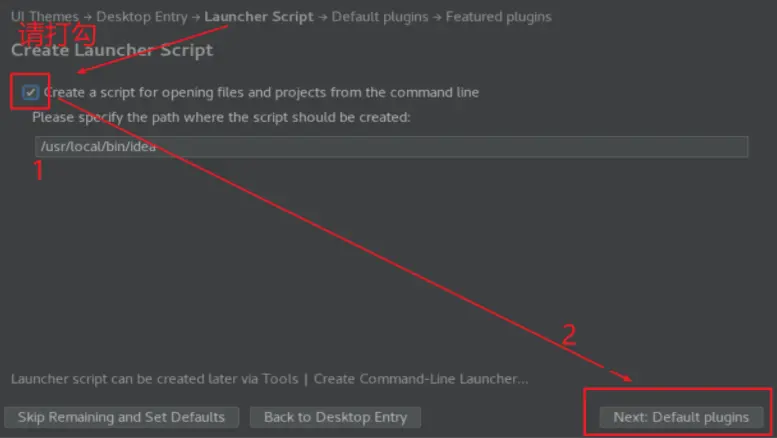Focus the /usr/local/bin/idea path field

click(391, 147)
